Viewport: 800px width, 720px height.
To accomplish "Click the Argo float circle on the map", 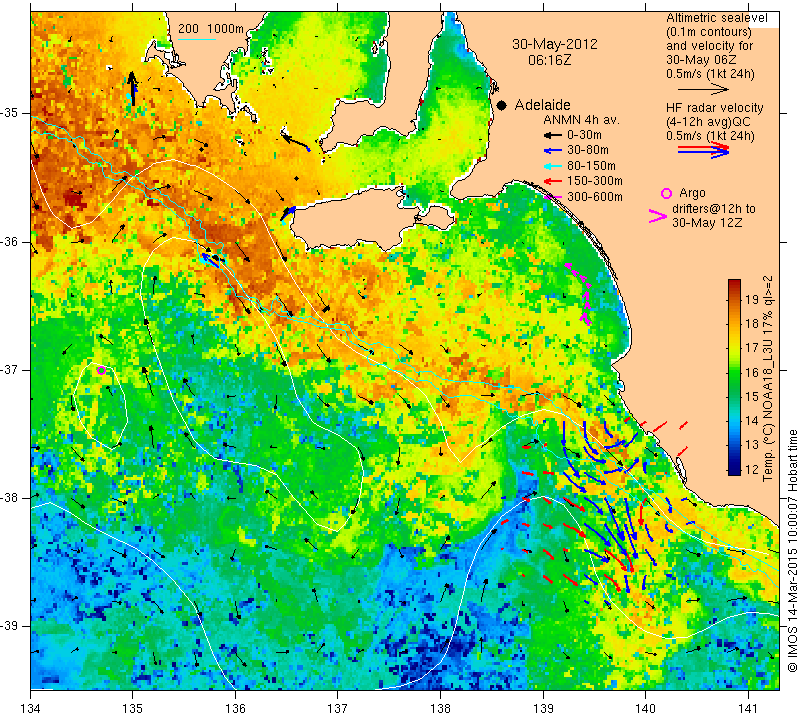I will click(x=102, y=370).
